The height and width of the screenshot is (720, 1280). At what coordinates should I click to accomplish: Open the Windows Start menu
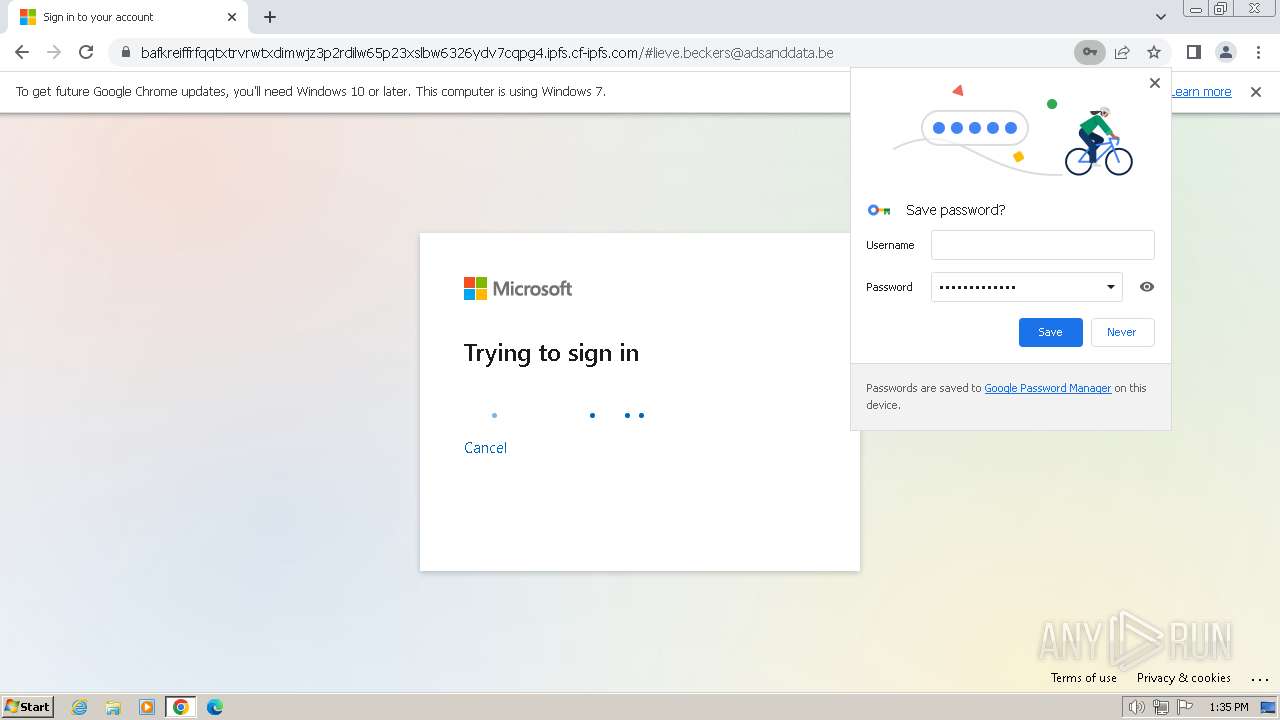click(28, 707)
